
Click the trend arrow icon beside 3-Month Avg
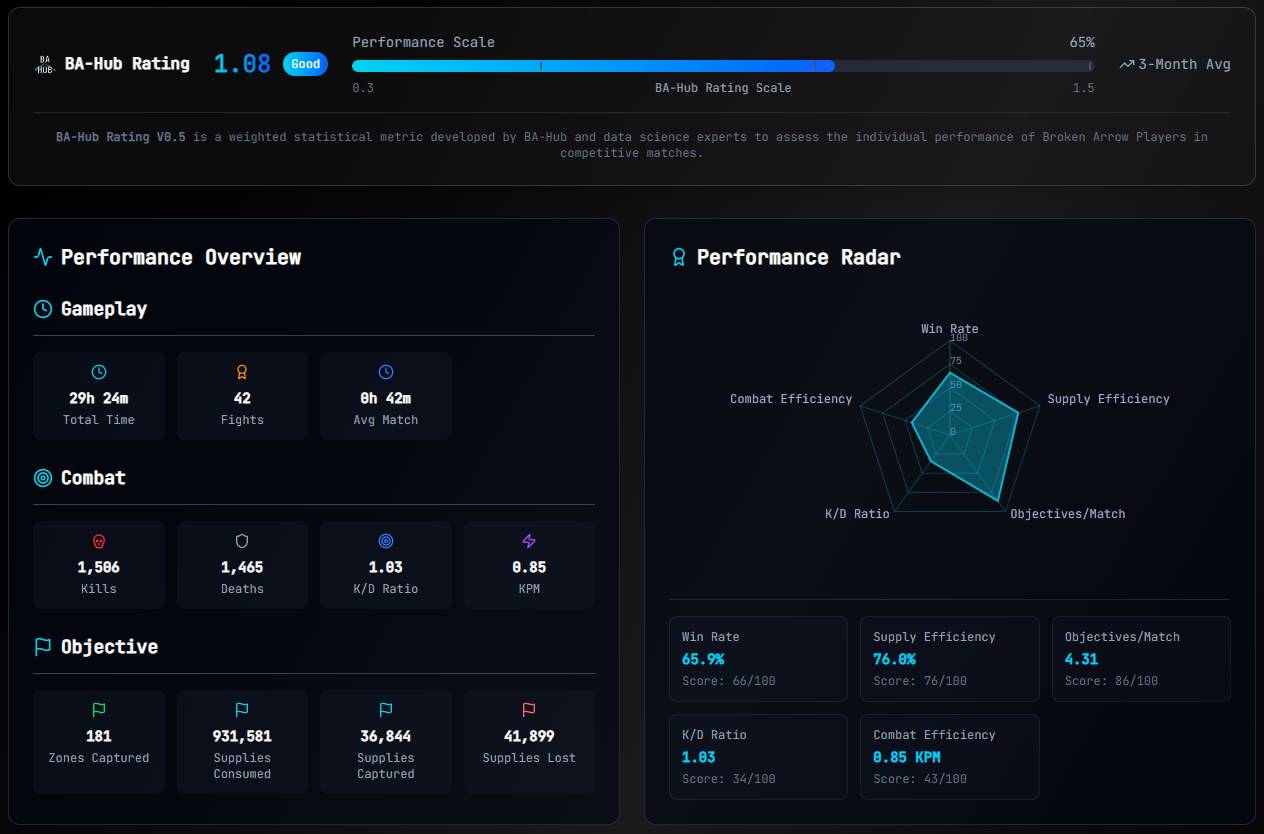(1127, 64)
